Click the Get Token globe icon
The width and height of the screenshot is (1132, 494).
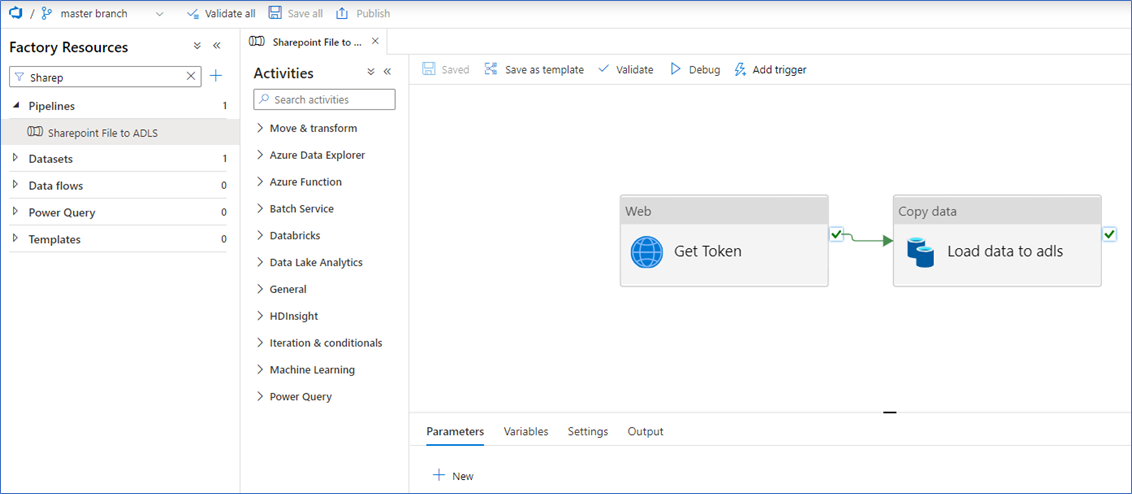point(646,252)
